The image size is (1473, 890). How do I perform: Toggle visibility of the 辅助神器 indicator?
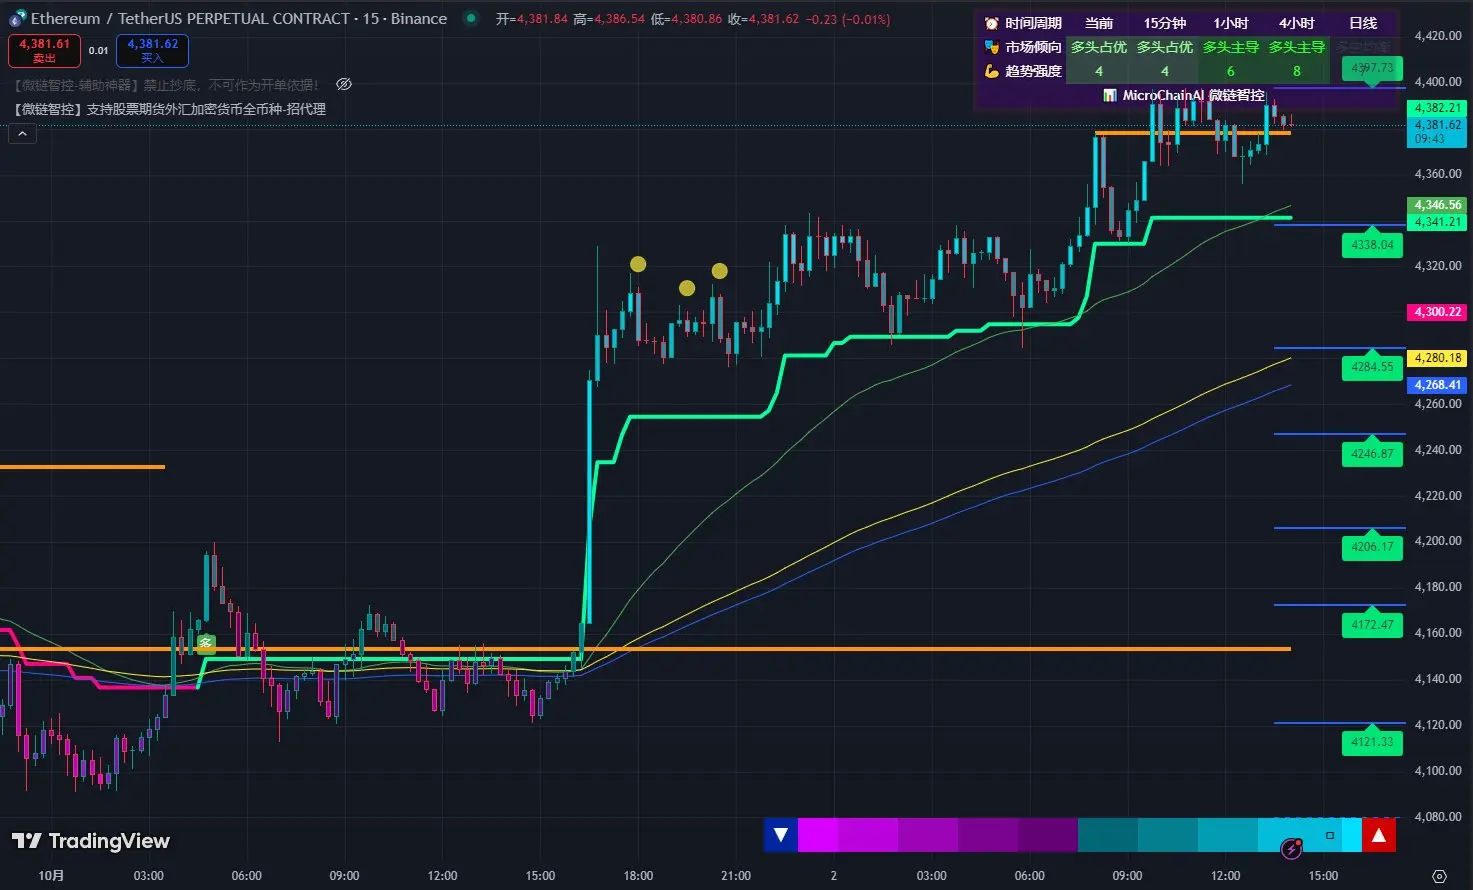coord(344,85)
